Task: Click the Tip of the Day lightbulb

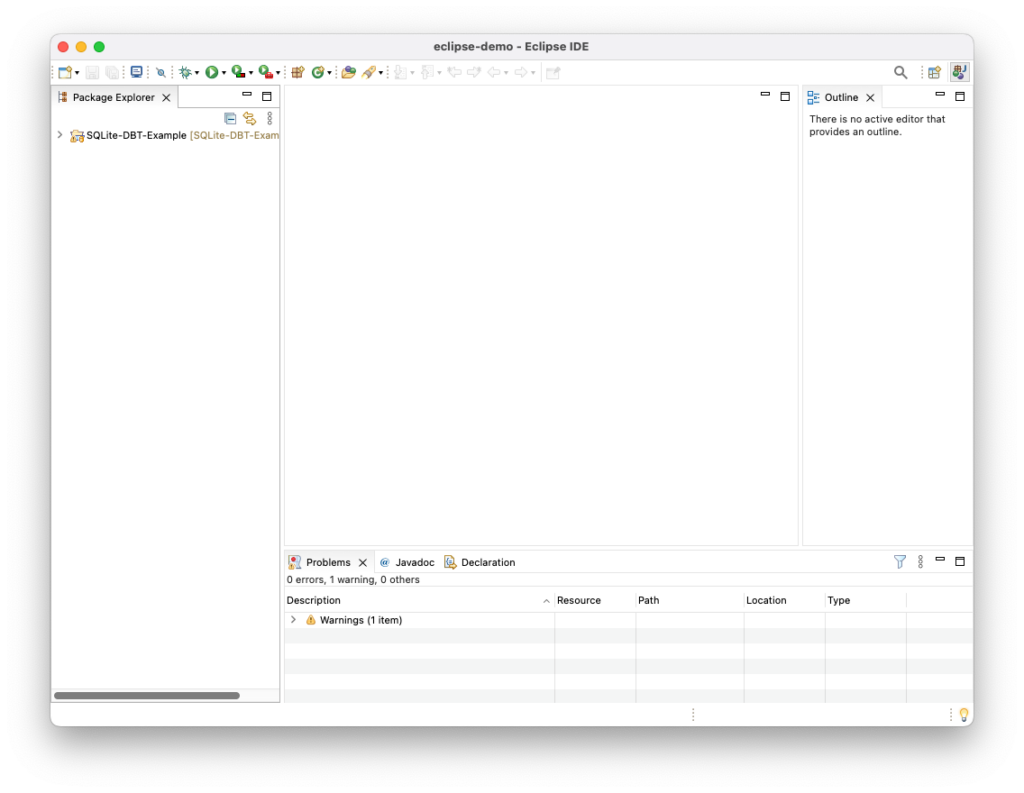Action: 964,714
